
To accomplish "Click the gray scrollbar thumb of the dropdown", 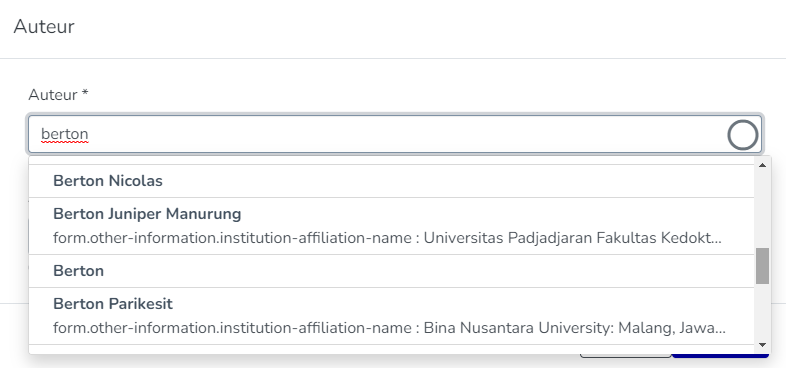I will point(762,266).
